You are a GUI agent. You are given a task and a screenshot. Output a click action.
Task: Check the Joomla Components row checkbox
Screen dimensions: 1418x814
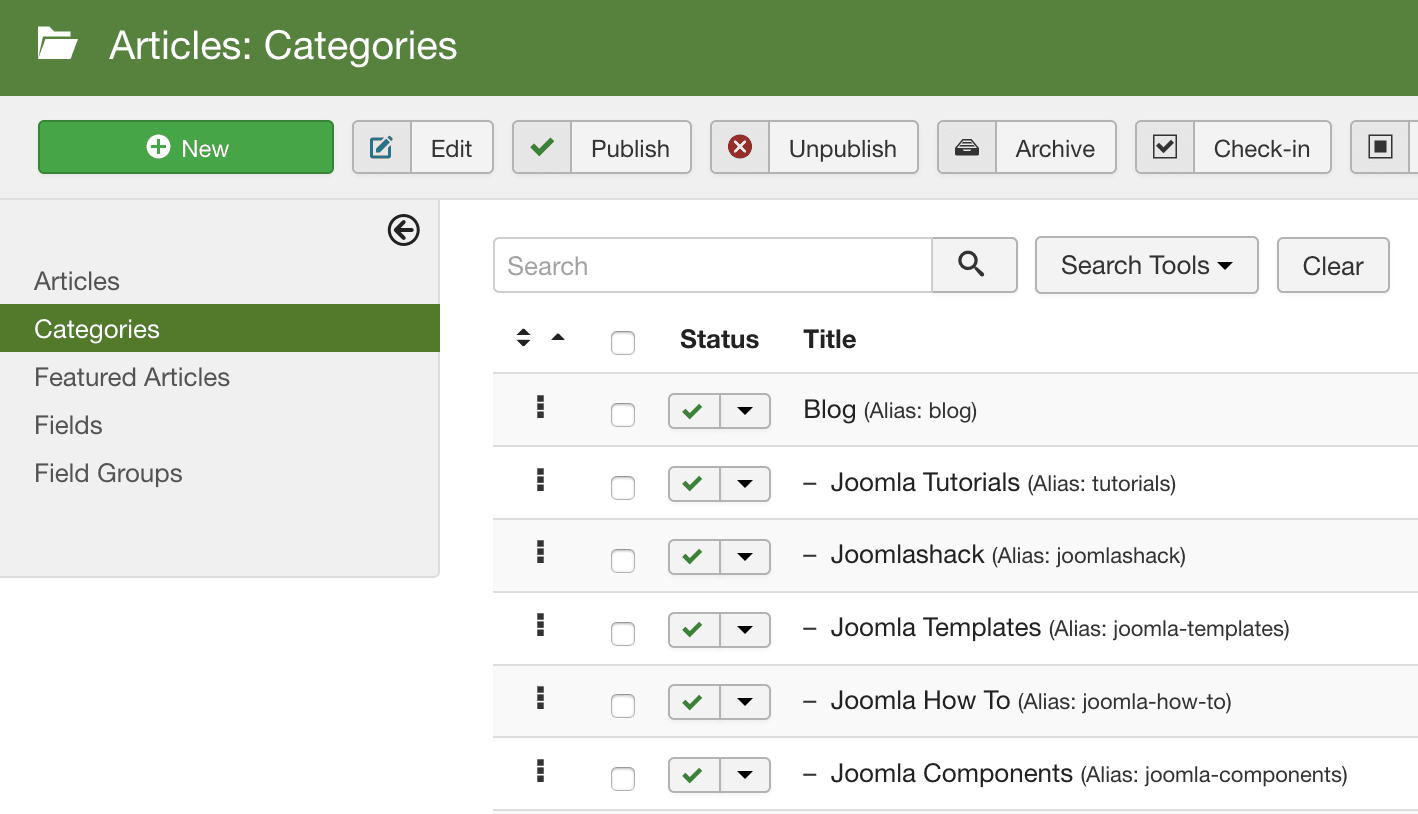(623, 779)
